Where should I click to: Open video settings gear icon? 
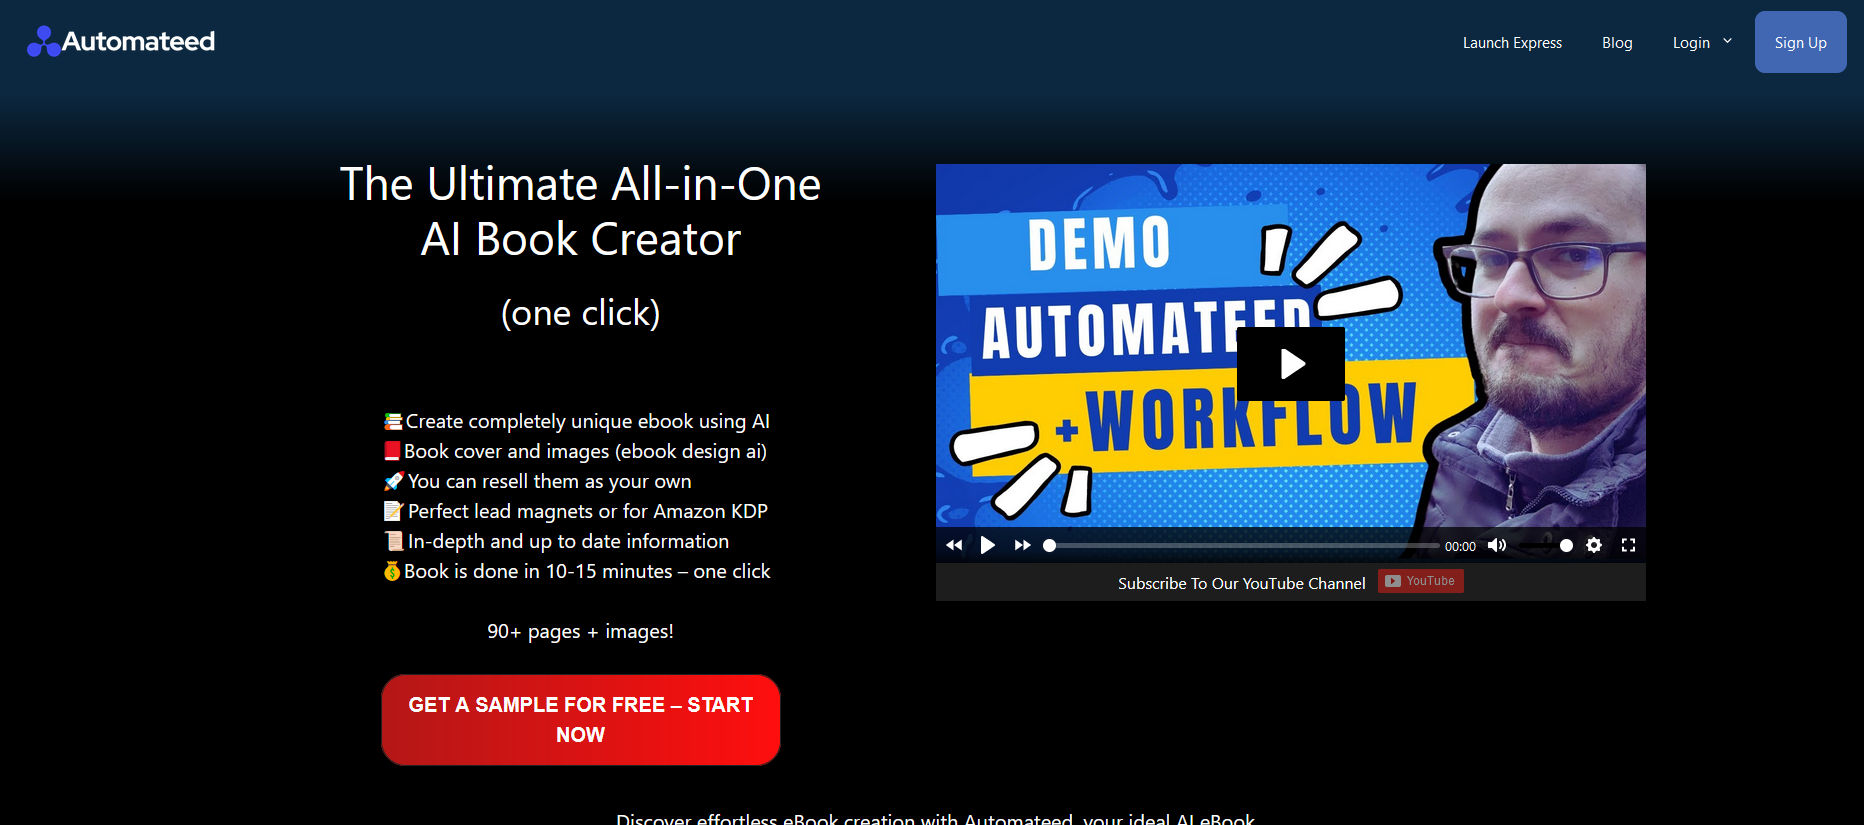(x=1594, y=545)
